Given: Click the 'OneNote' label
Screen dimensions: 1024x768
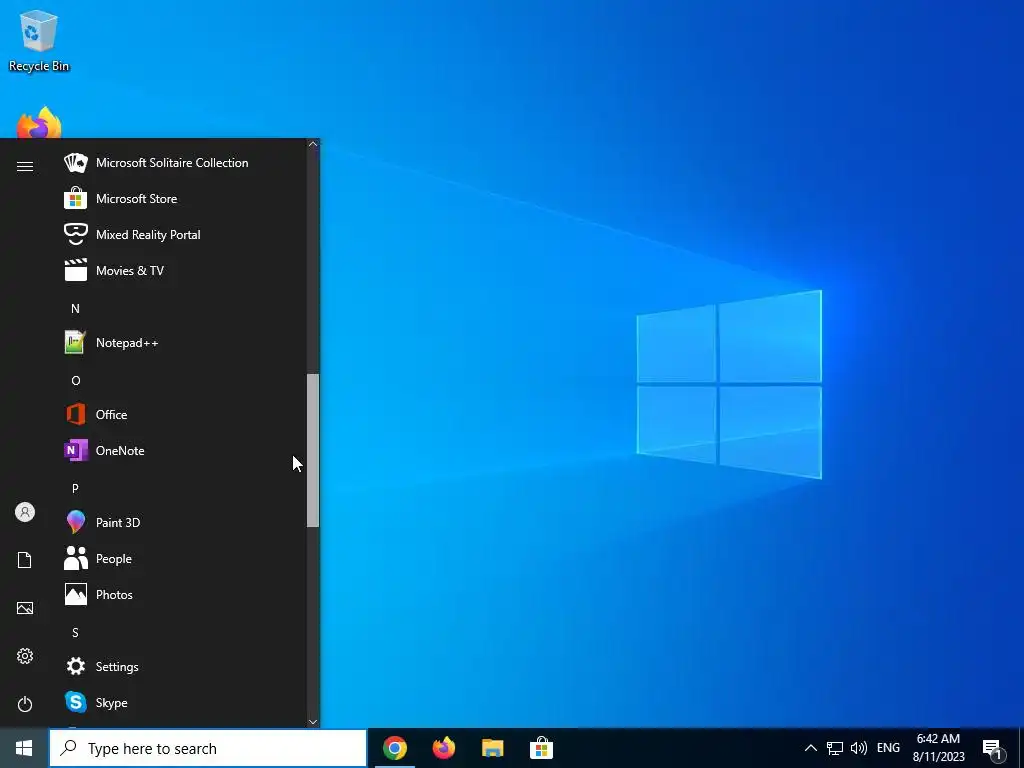Looking at the screenshot, I should click(x=120, y=451).
